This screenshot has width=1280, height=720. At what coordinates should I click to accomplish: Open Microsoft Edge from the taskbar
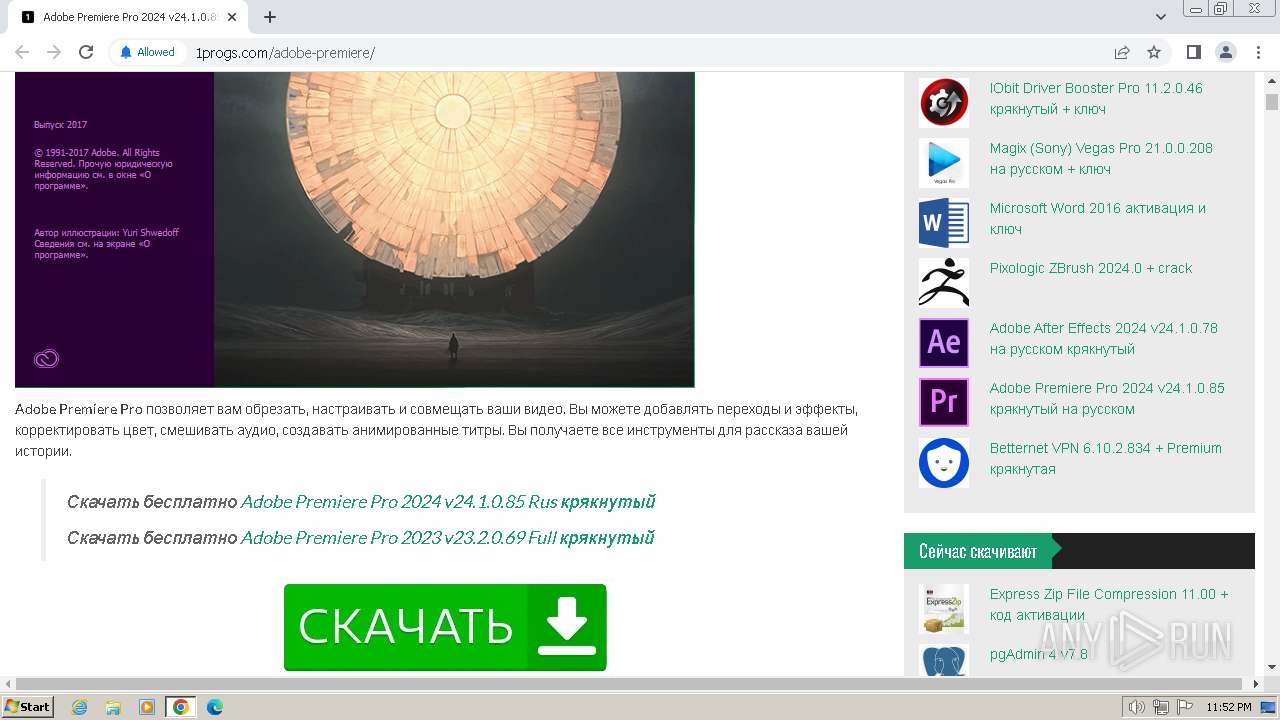[215, 707]
